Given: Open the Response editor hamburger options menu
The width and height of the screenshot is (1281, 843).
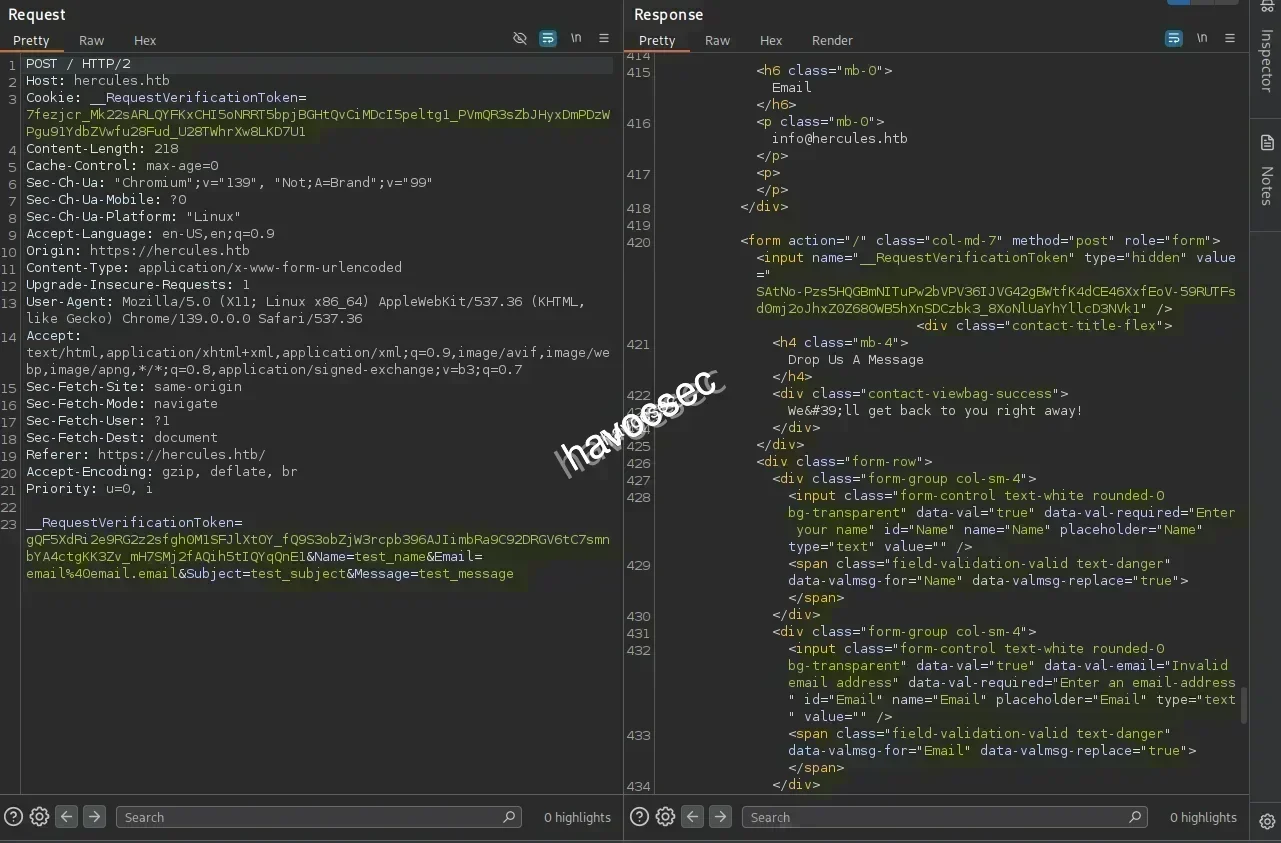Looking at the screenshot, I should coord(1229,38).
